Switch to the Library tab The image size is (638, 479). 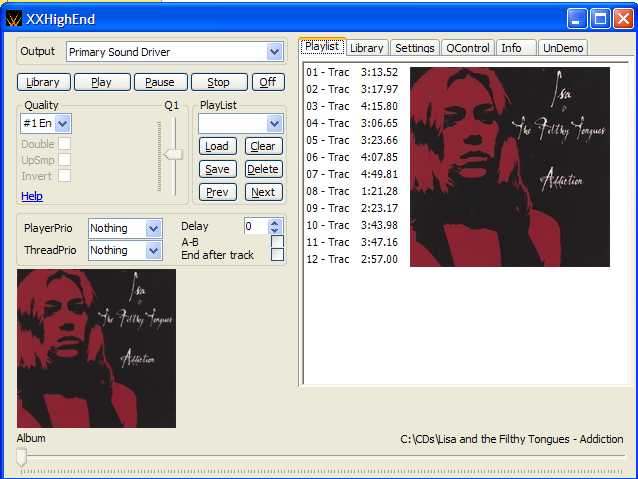click(367, 48)
